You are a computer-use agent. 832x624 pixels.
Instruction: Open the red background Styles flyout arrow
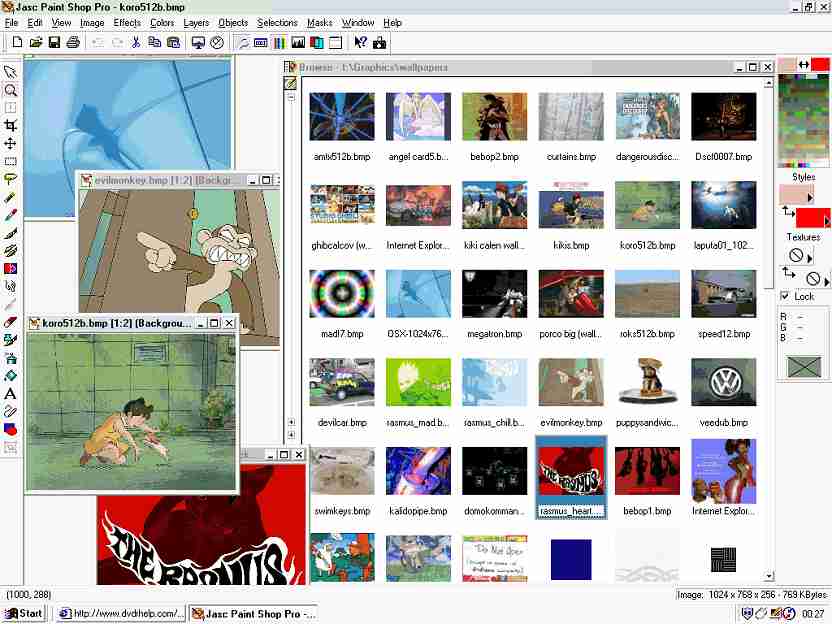827,221
